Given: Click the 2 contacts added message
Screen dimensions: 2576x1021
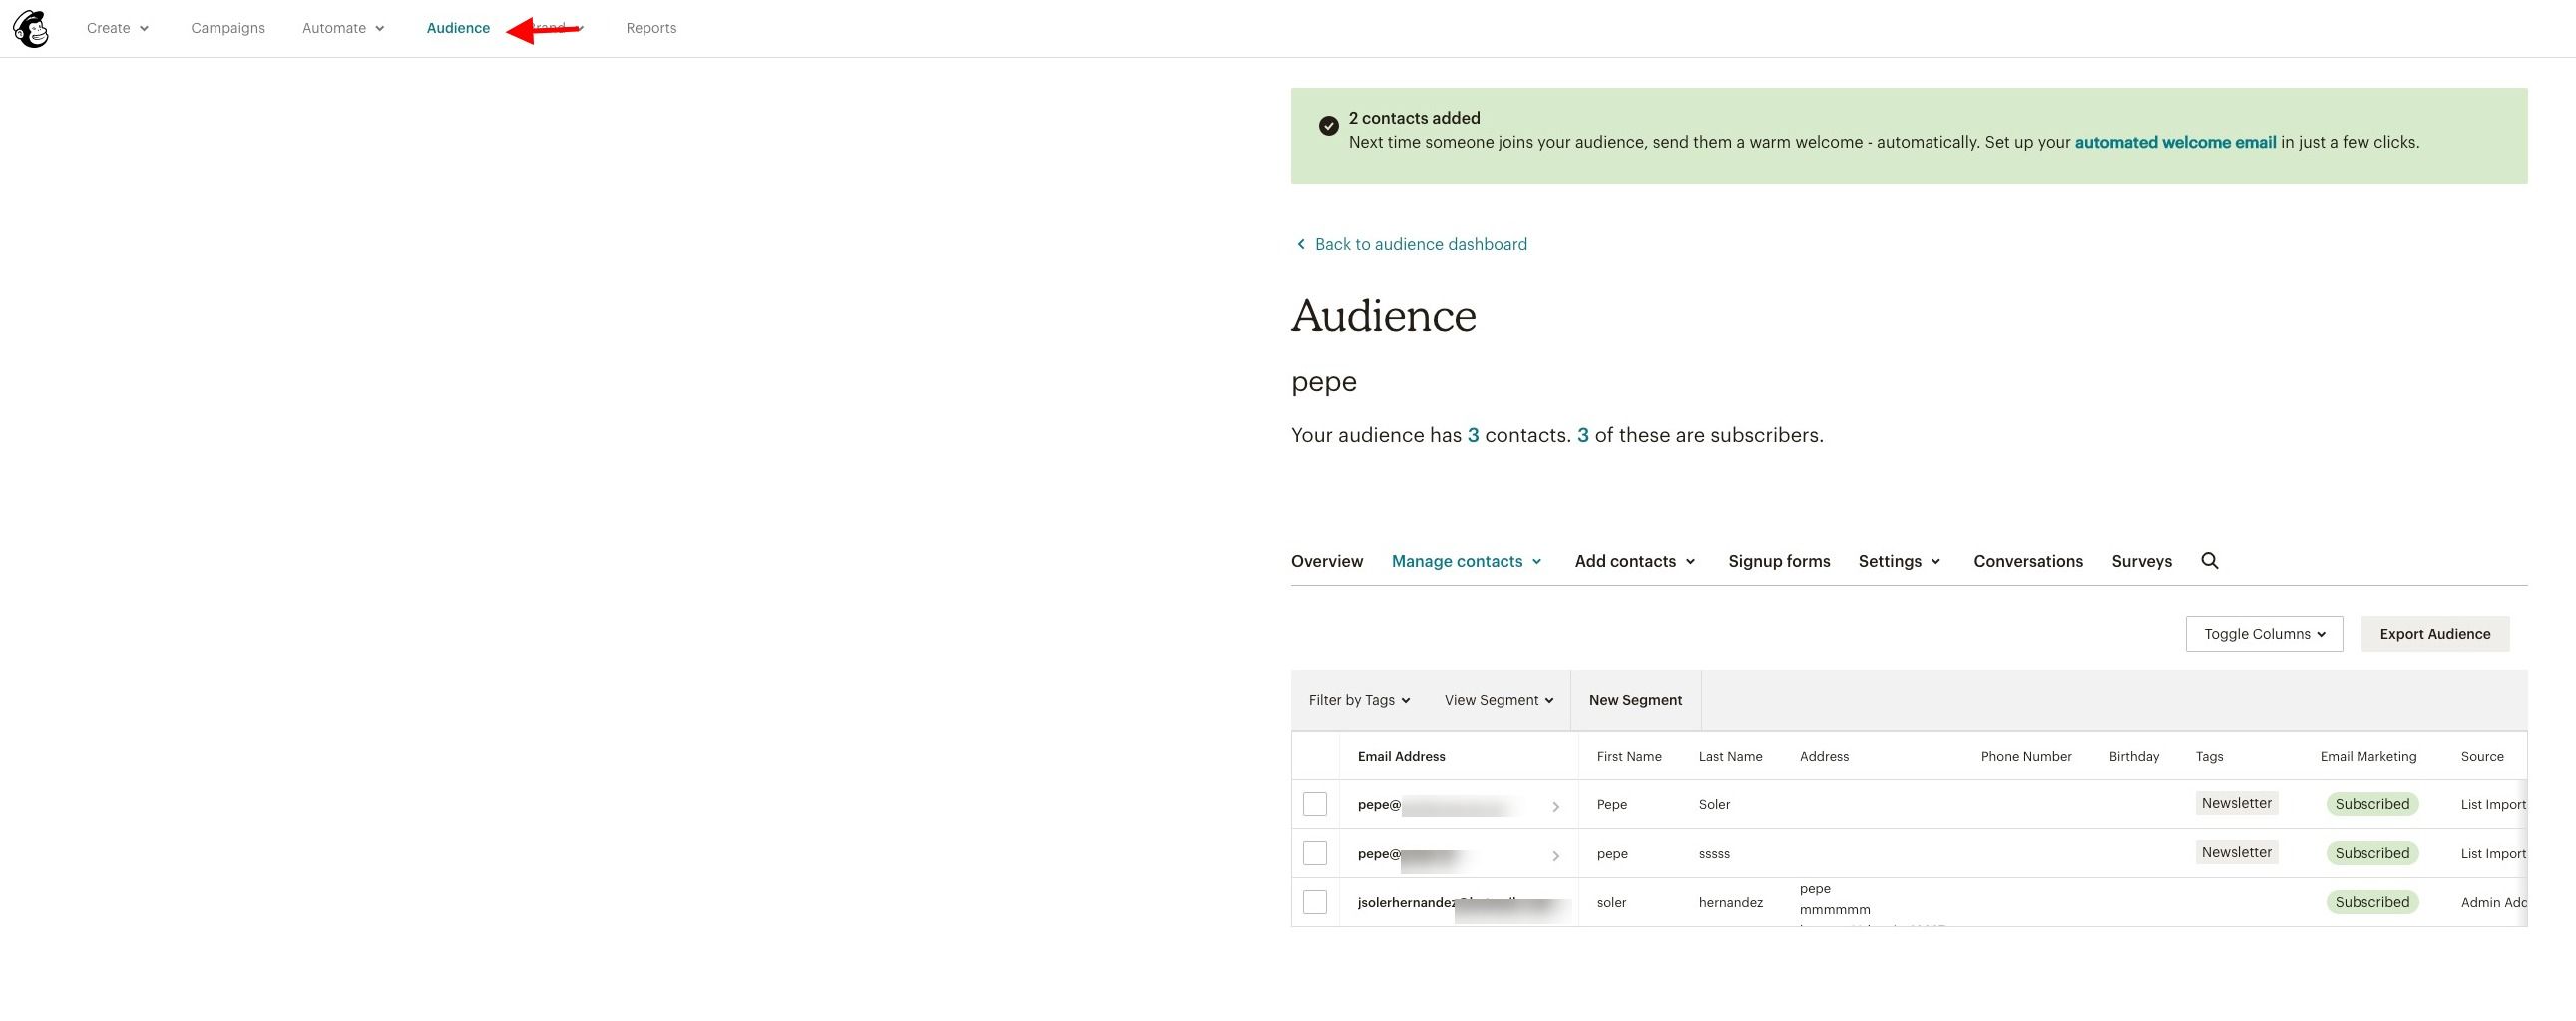Looking at the screenshot, I should pyautogui.click(x=1414, y=118).
